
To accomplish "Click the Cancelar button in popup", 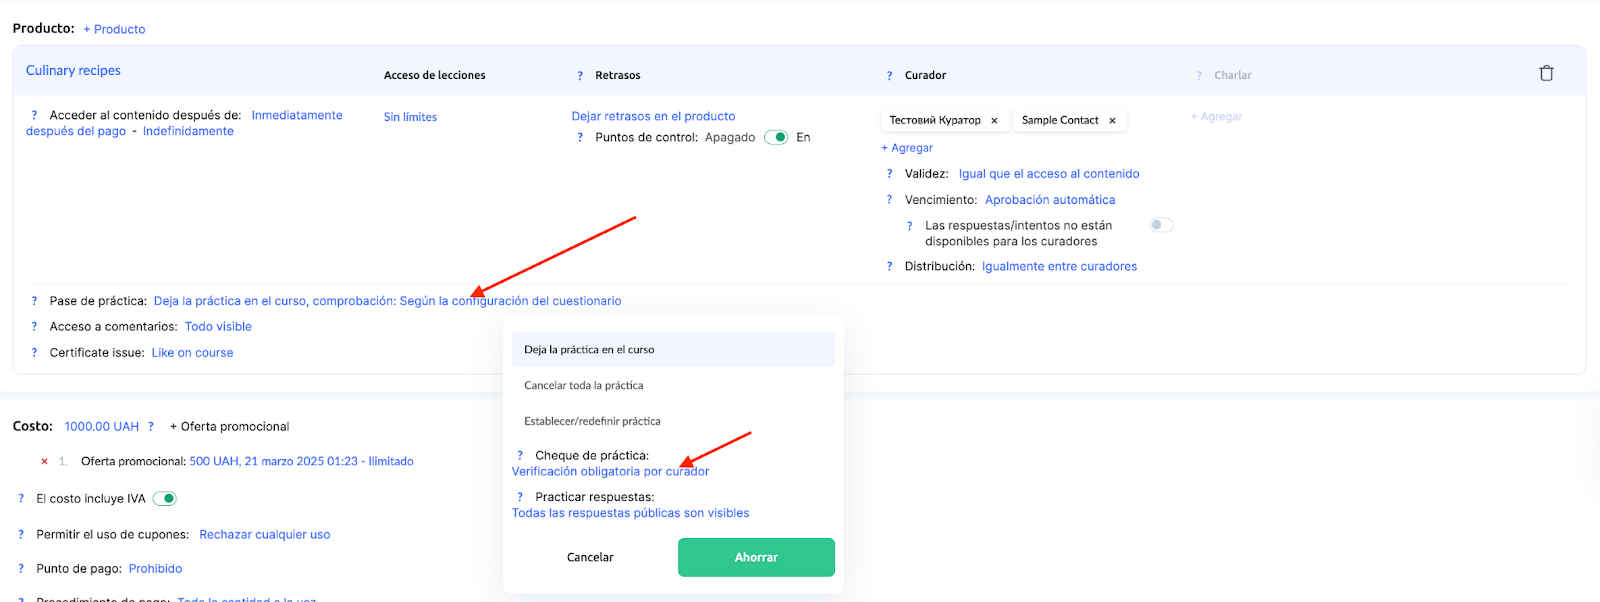I will coord(590,558).
